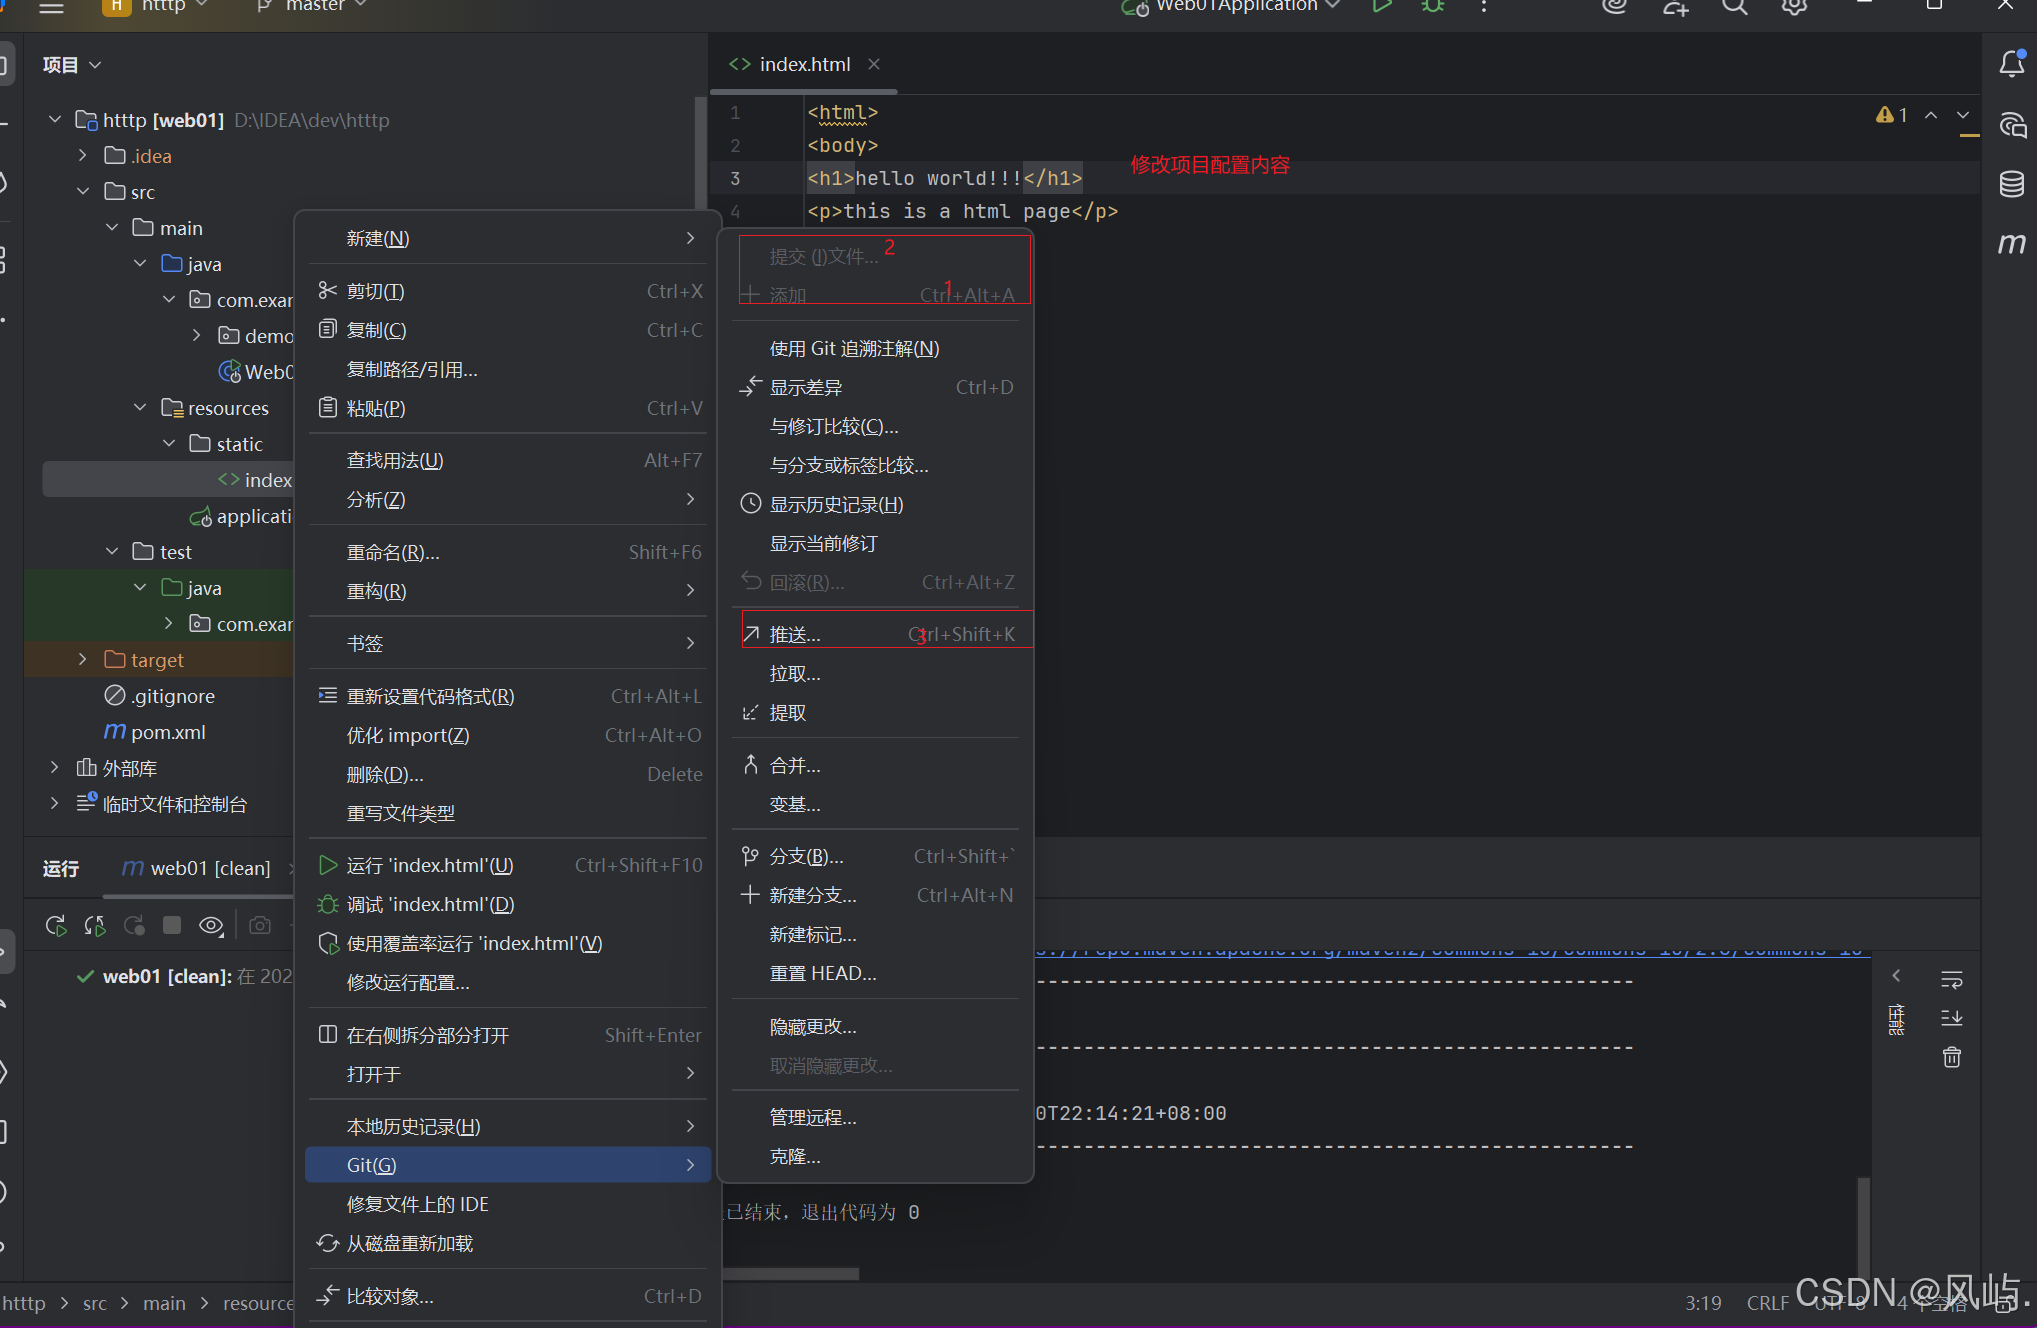This screenshot has height=1328, width=2037.
Task: Expand the 外部库 node
Action: 55,767
